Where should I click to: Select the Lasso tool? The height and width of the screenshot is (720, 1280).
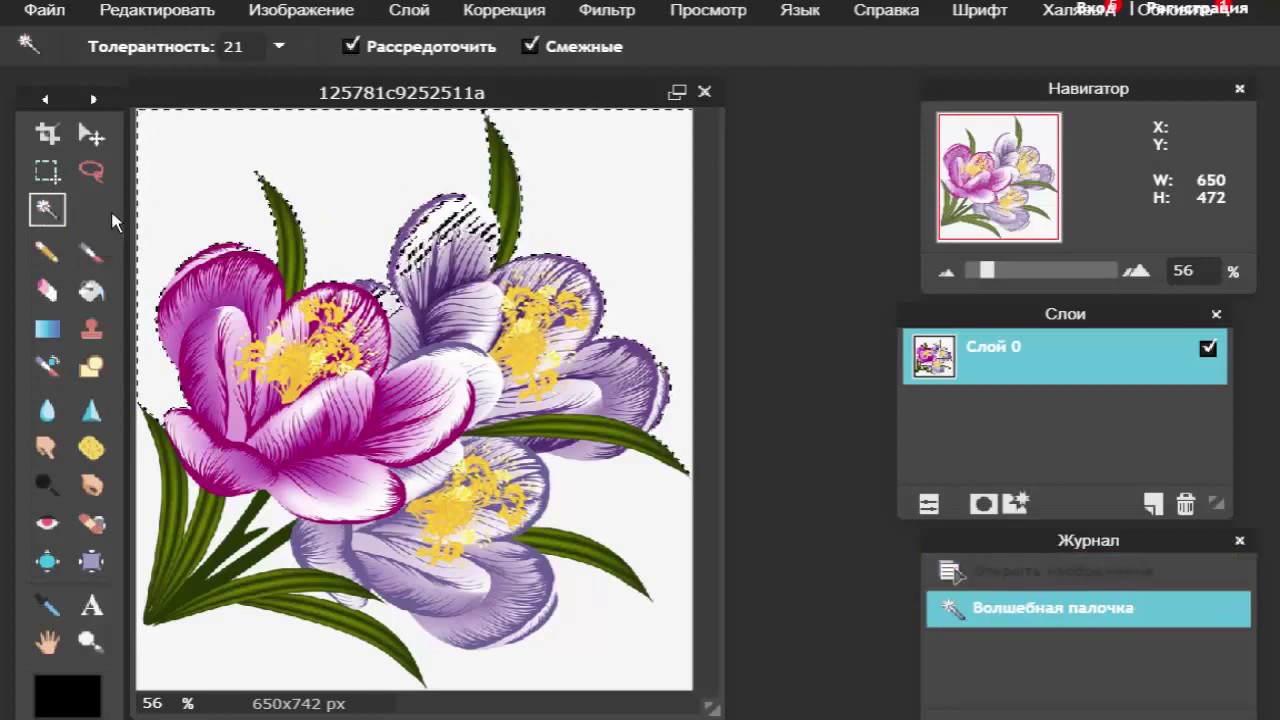click(91, 171)
